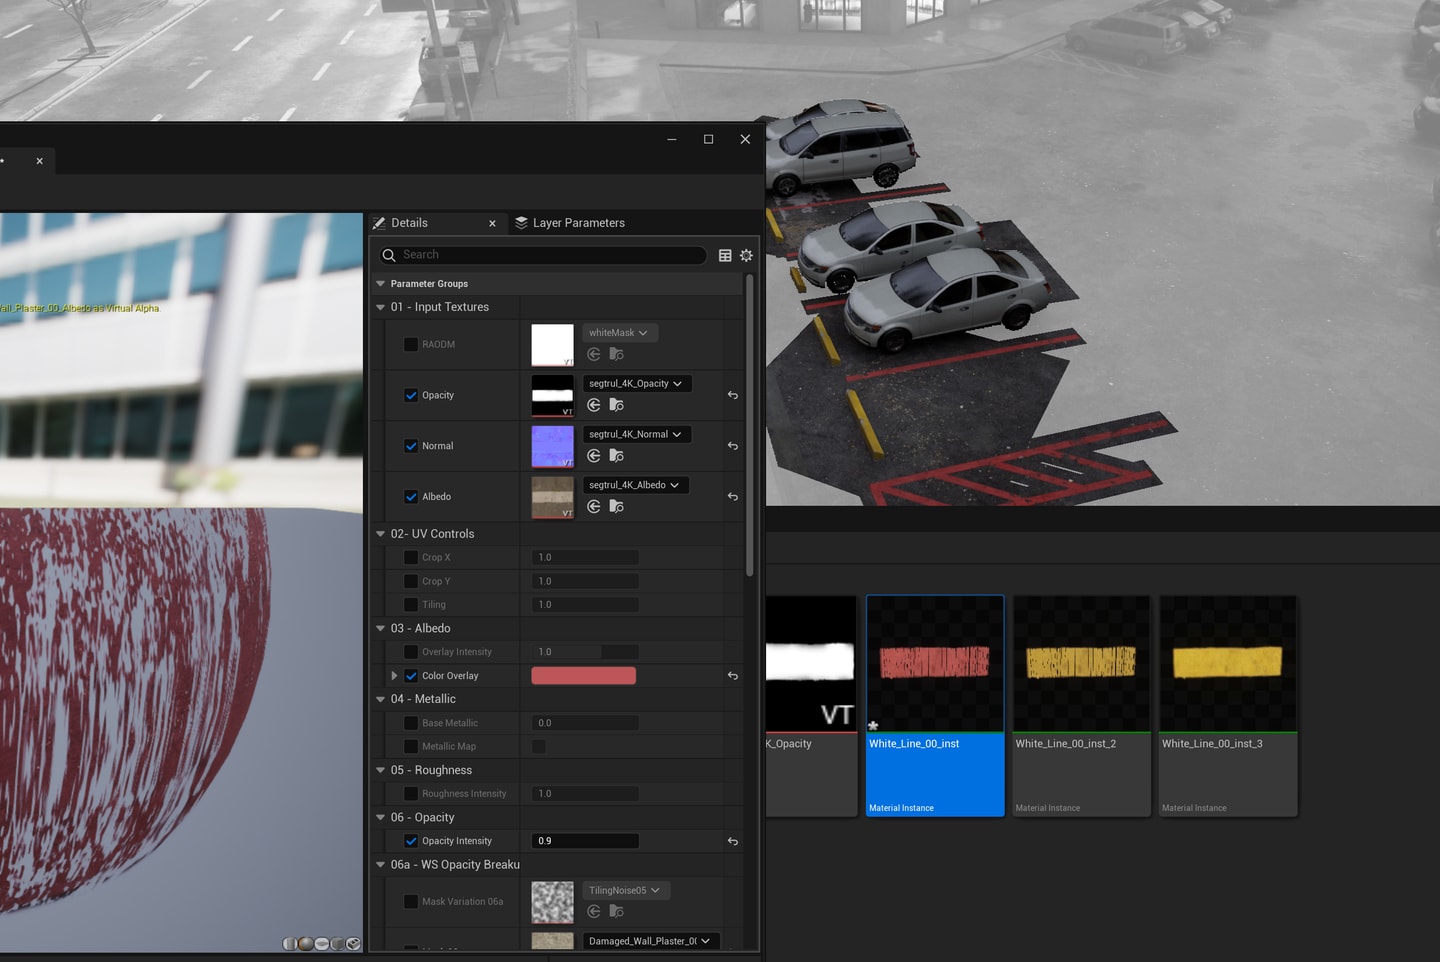
Task: Open the TilingNoise05 texture dropdown
Action: point(626,890)
